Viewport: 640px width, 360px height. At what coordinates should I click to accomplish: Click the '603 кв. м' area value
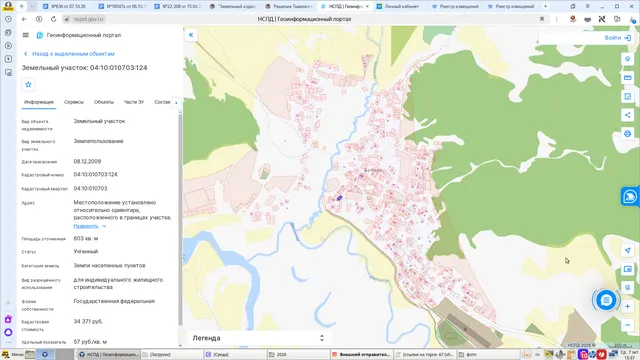[x=86, y=238]
